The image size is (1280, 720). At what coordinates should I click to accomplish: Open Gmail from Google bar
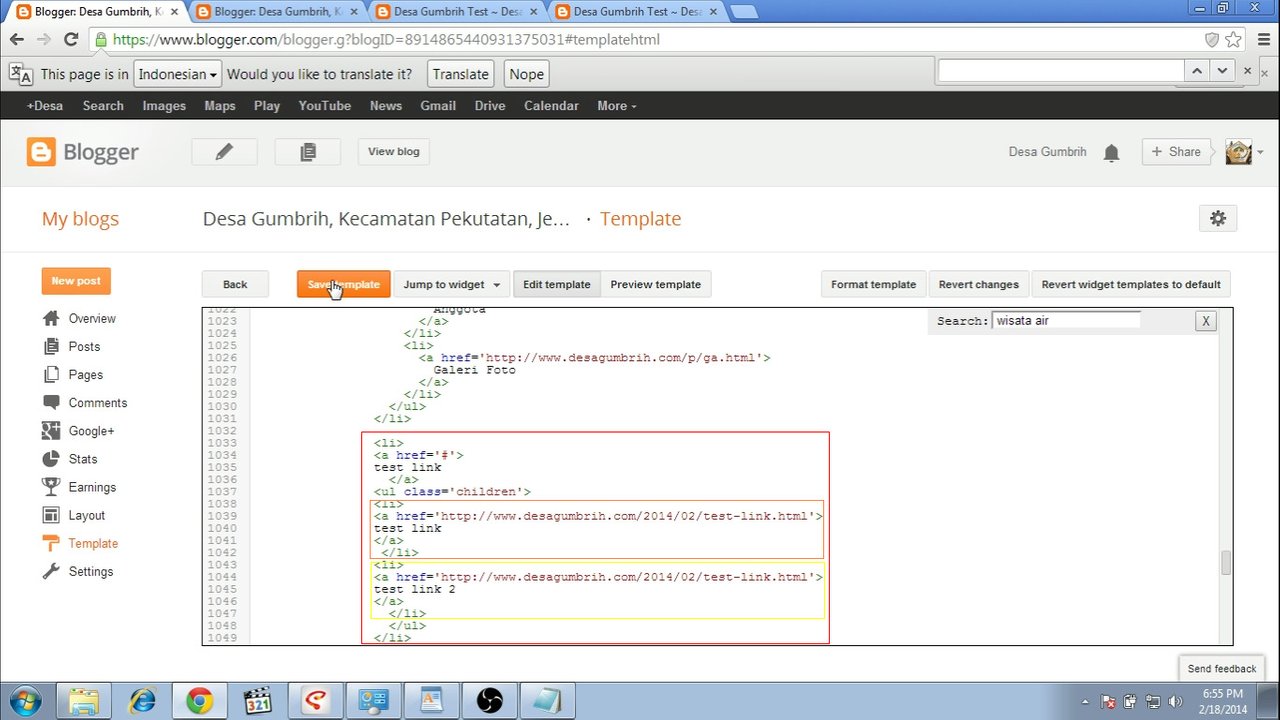click(437, 106)
